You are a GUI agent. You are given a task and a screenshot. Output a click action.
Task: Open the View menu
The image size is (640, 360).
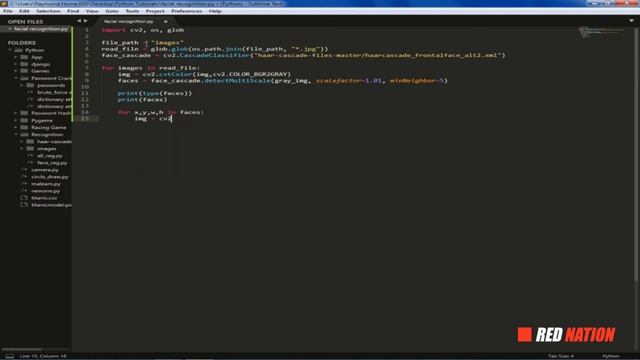[92, 11]
